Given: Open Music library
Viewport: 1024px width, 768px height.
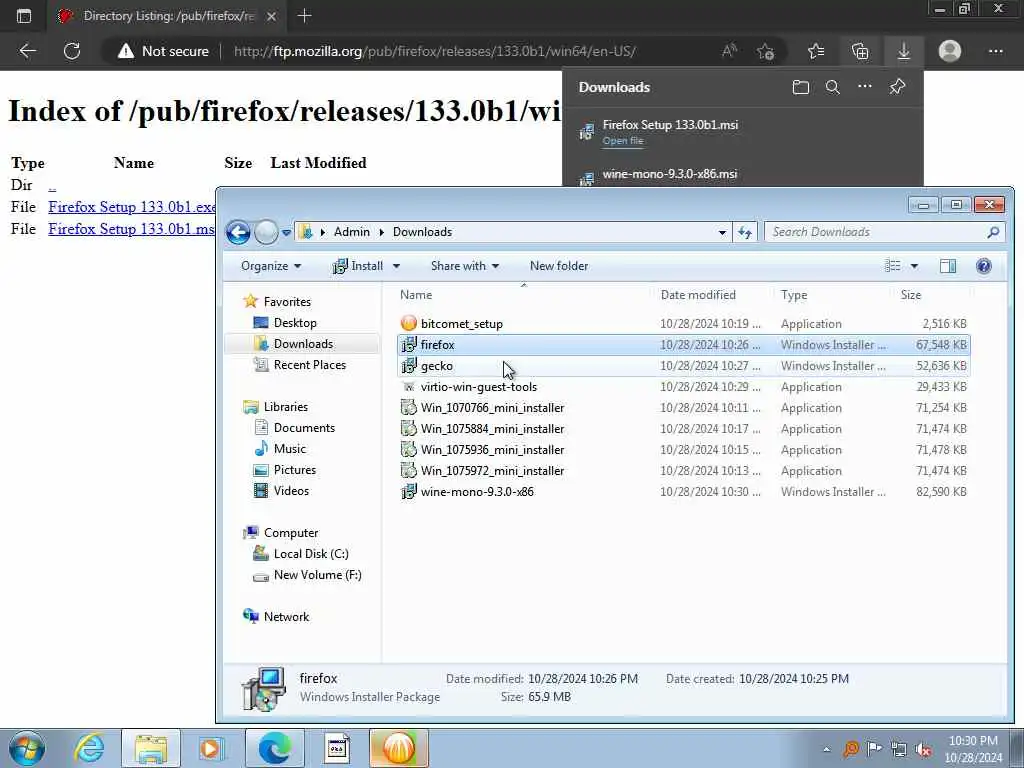Looking at the screenshot, I should click(x=290, y=449).
